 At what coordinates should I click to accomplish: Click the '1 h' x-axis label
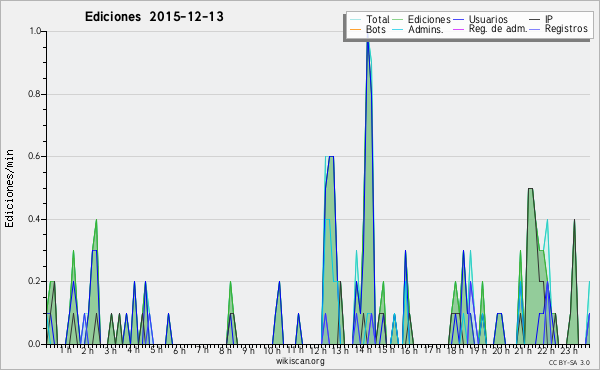click(65, 350)
